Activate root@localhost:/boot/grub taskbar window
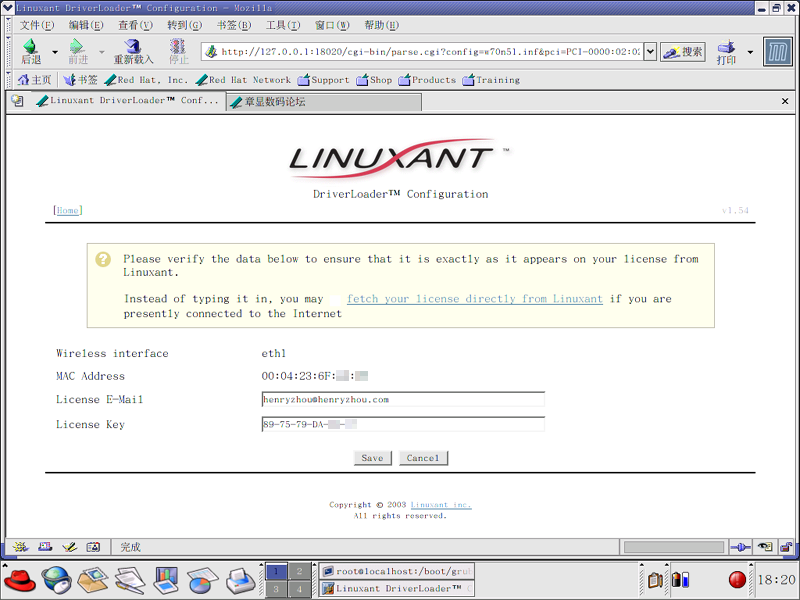 [x=398, y=571]
